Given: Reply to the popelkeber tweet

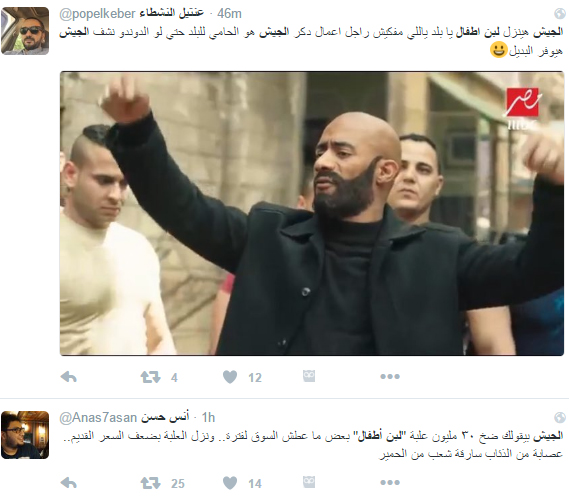Looking at the screenshot, I should tap(69, 377).
